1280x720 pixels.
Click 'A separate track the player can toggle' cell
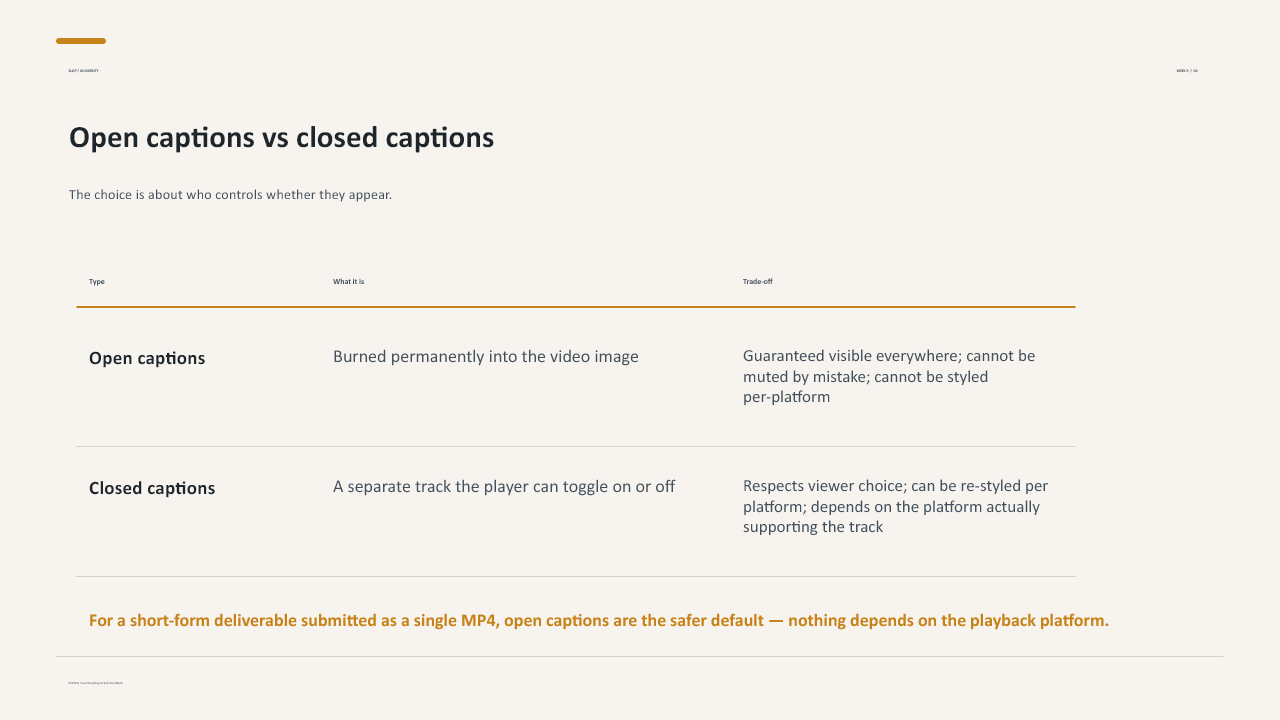pyautogui.click(x=504, y=487)
